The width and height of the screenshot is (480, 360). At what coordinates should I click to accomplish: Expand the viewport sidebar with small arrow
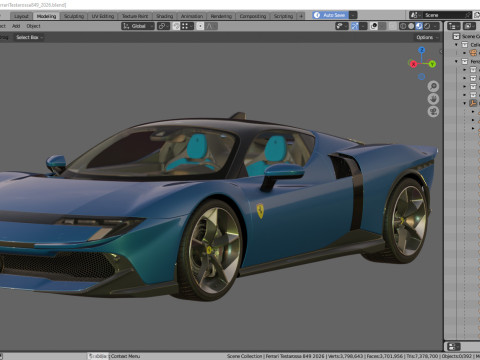(x=441, y=52)
